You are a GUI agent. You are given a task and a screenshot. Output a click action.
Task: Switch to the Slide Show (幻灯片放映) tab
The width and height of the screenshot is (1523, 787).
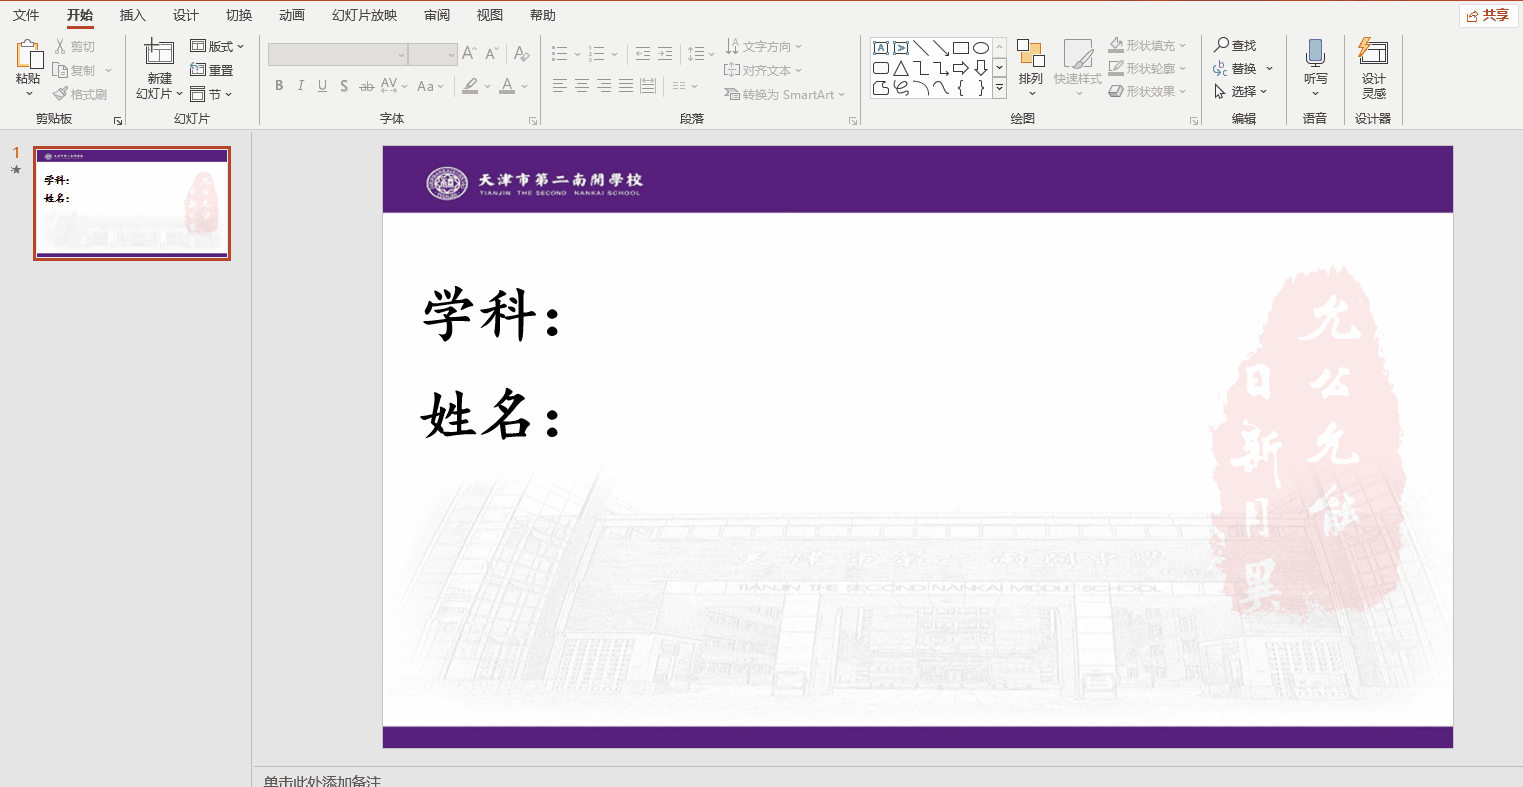pyautogui.click(x=364, y=15)
